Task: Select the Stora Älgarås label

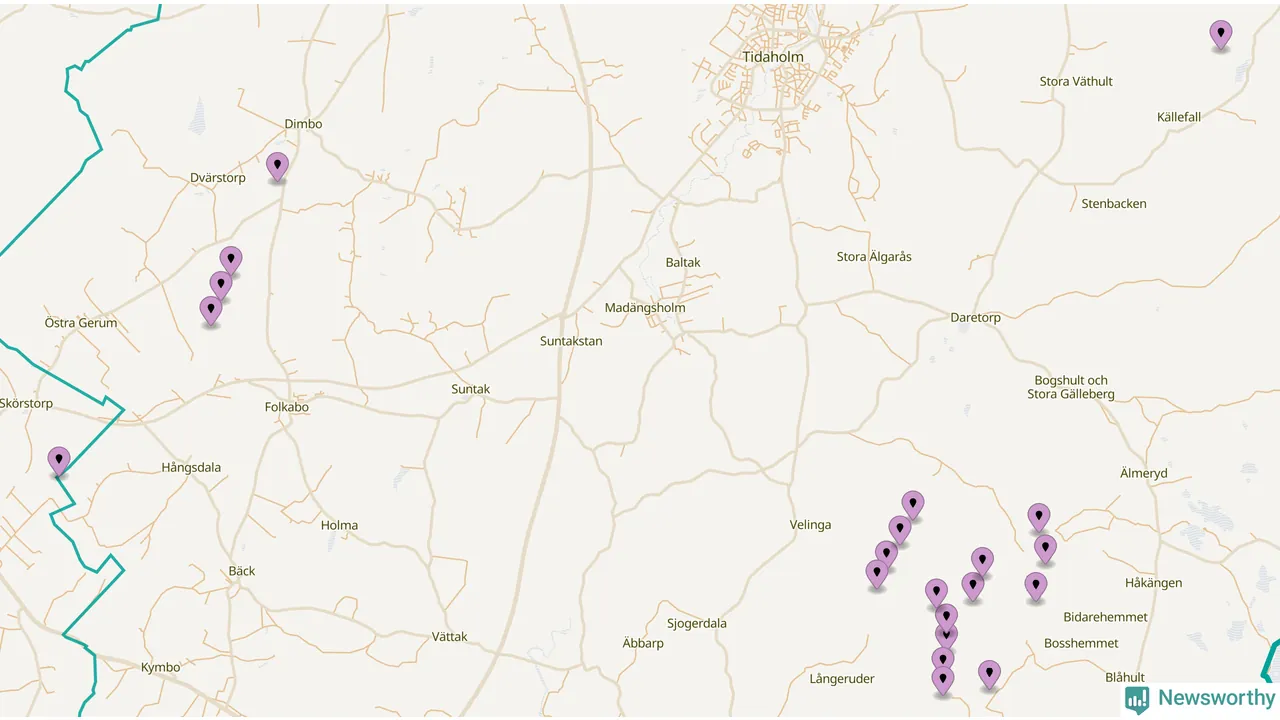Action: click(874, 257)
